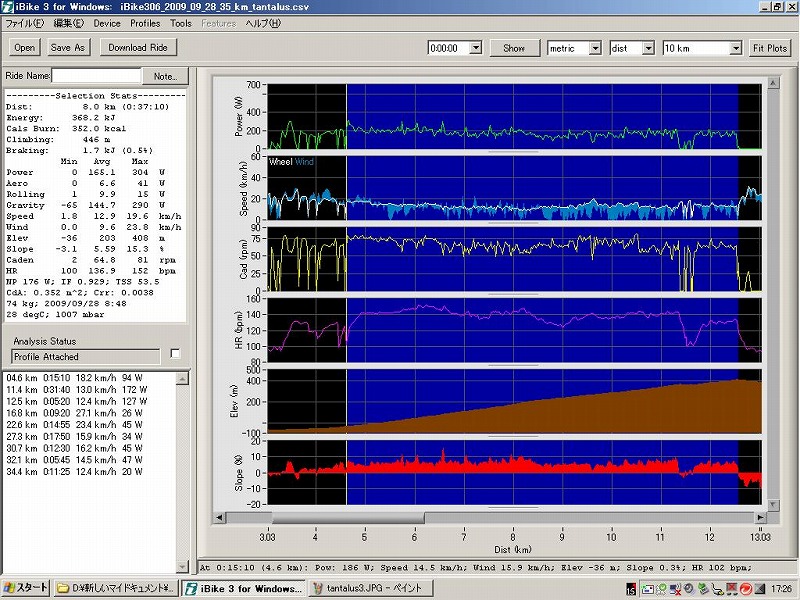The image size is (800, 600).
Task: Open the Tools menu
Action: click(x=181, y=22)
